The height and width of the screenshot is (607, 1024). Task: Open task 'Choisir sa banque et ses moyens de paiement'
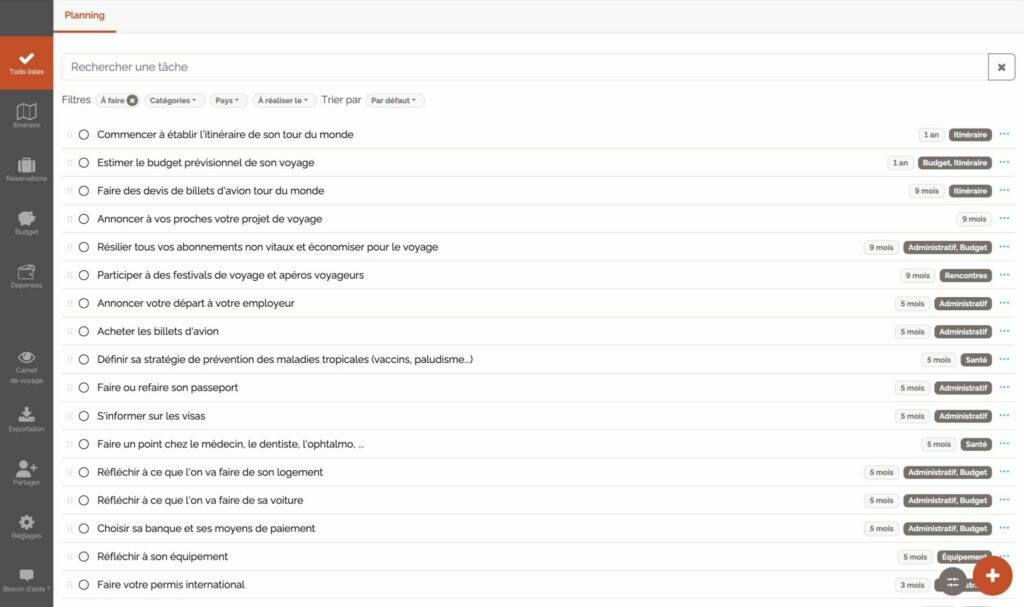point(206,529)
